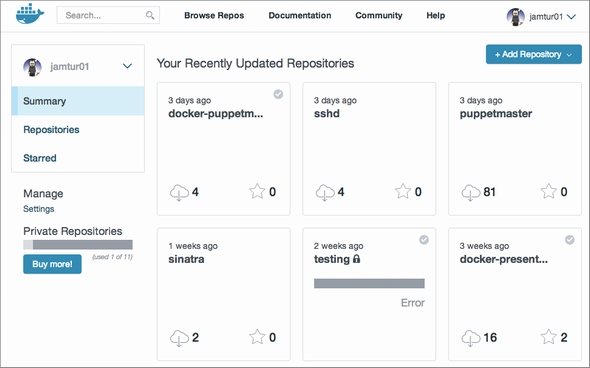This screenshot has height=368, width=590.
Task: Open the Help menu item
Action: click(436, 15)
